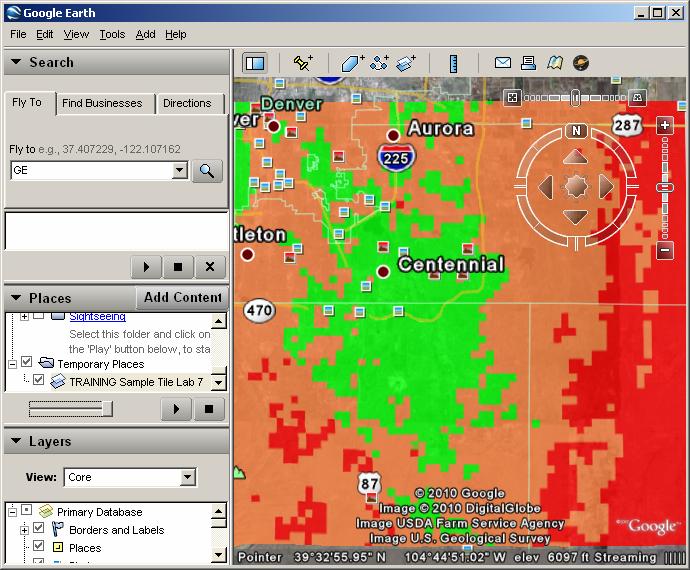Viewport: 690px width, 570px height.
Task: Click the Aurora city marker dot
Action: click(393, 135)
